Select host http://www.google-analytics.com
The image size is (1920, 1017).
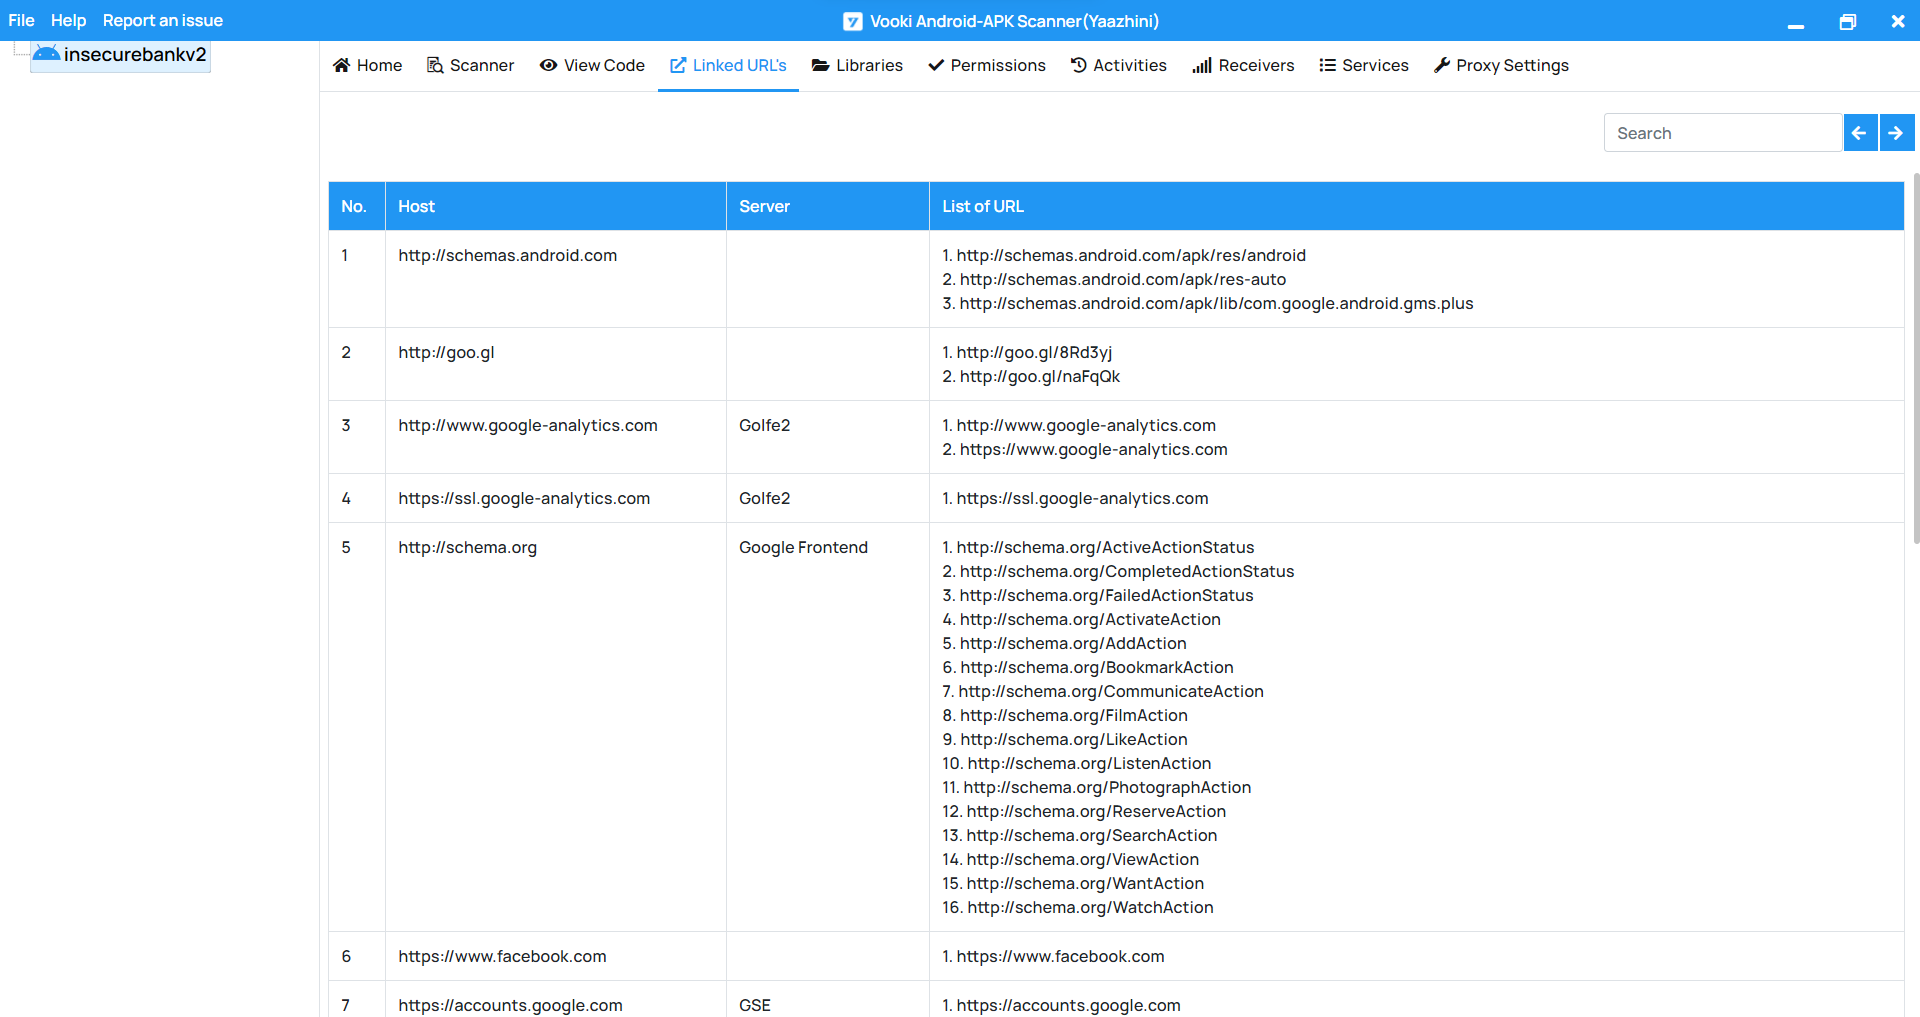pos(528,425)
